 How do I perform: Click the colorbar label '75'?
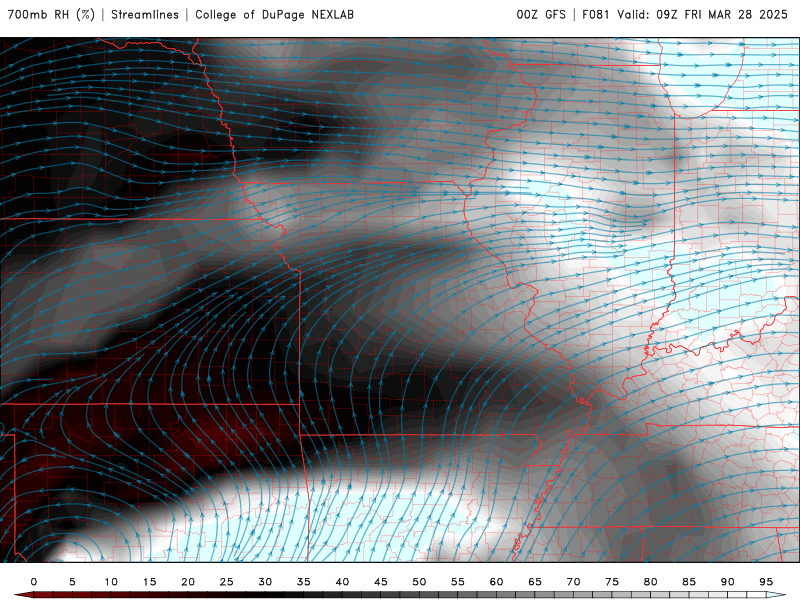point(612,582)
